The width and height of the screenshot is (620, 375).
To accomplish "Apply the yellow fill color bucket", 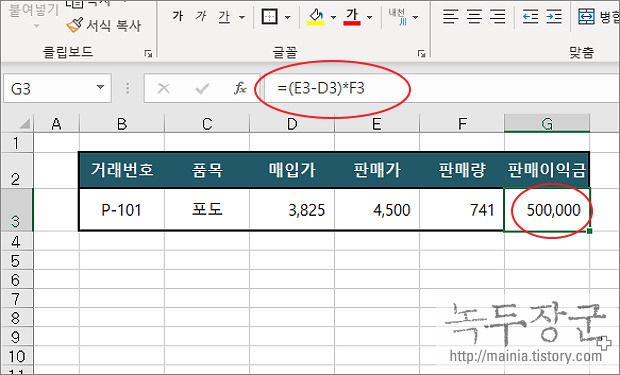I will click(x=316, y=17).
